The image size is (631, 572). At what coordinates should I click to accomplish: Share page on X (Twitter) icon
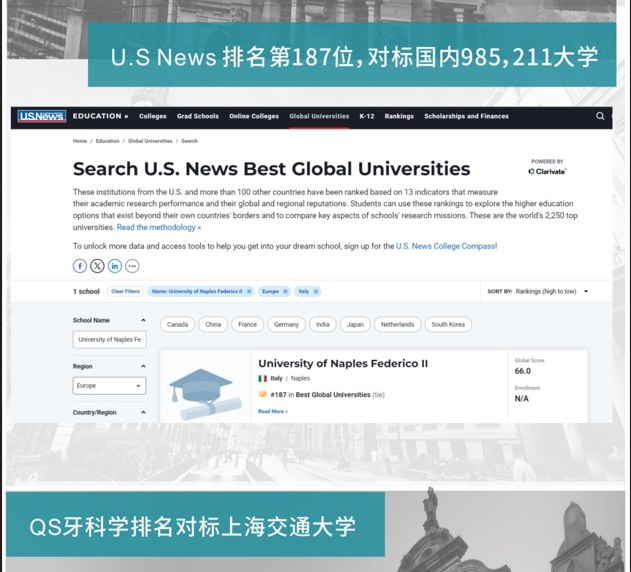[x=97, y=266]
